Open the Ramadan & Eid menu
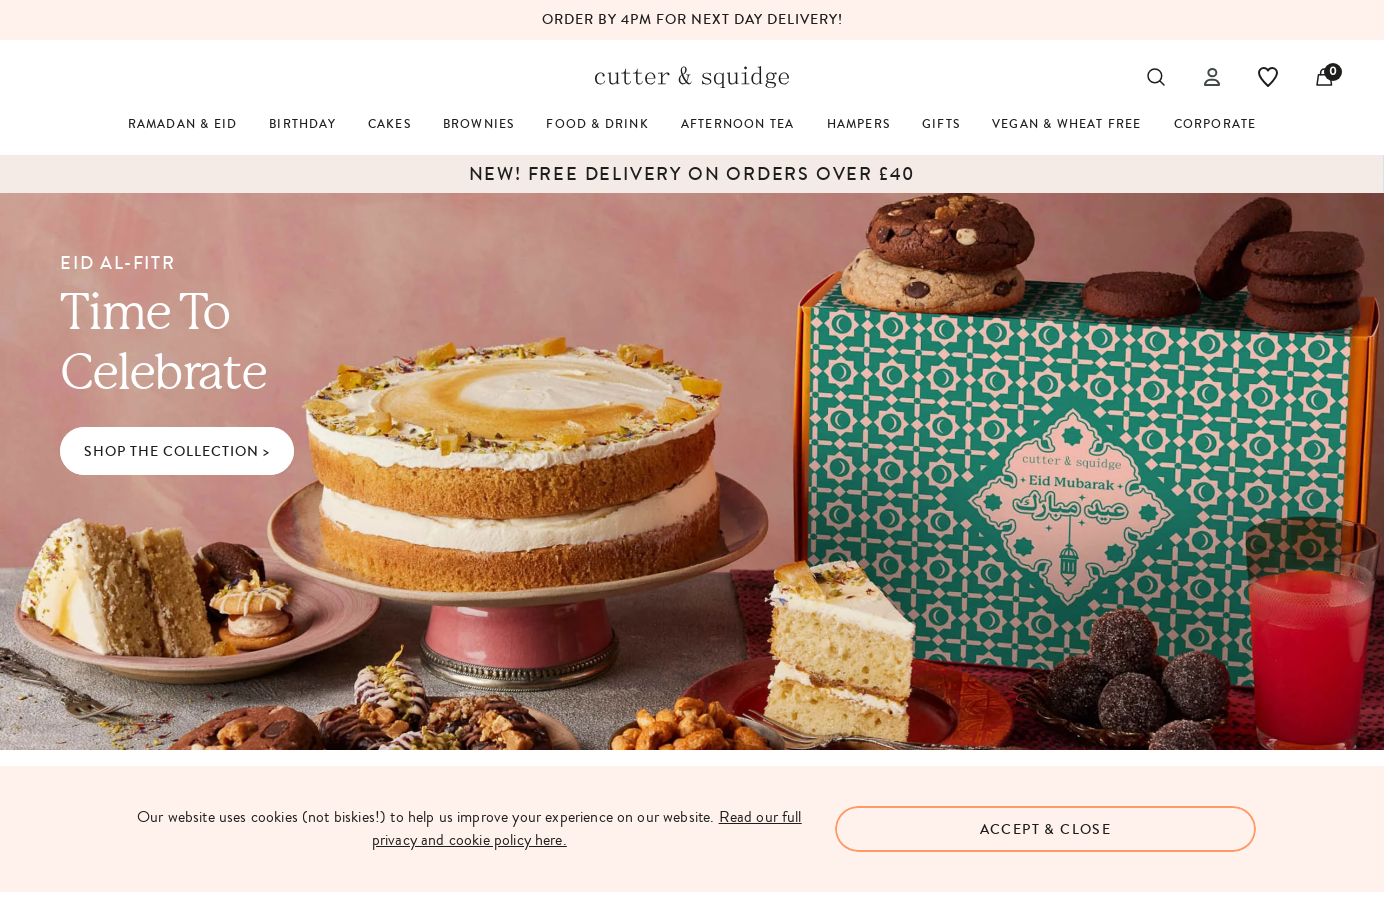 pyautogui.click(x=182, y=124)
